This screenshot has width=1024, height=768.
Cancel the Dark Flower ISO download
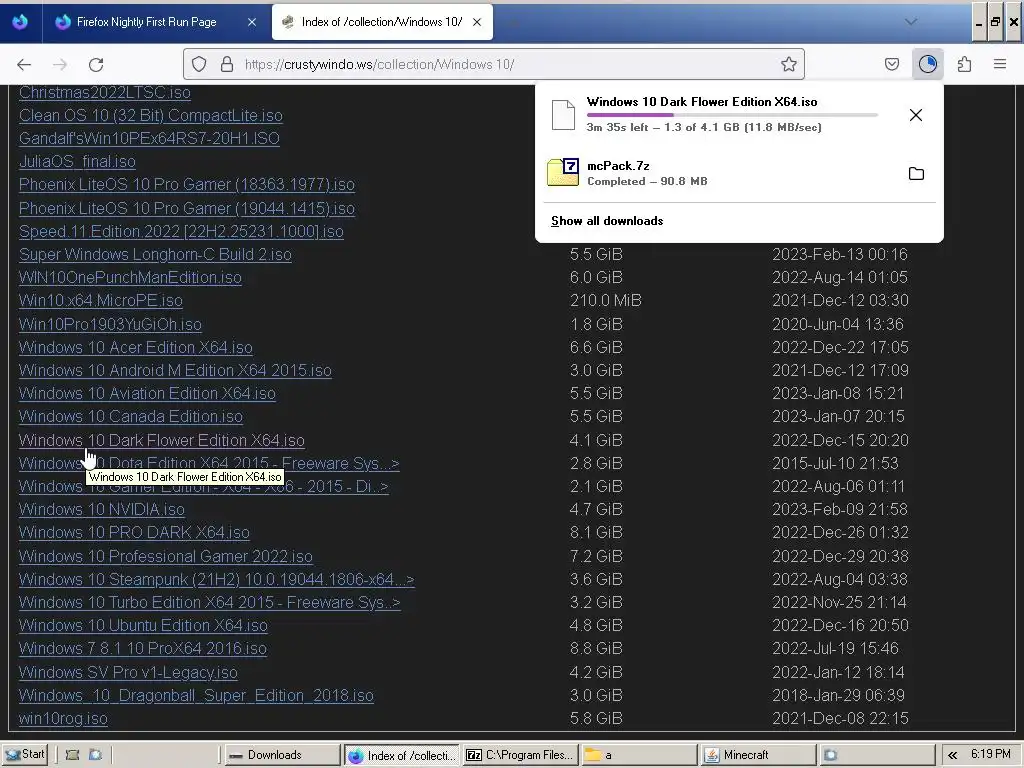pos(916,115)
